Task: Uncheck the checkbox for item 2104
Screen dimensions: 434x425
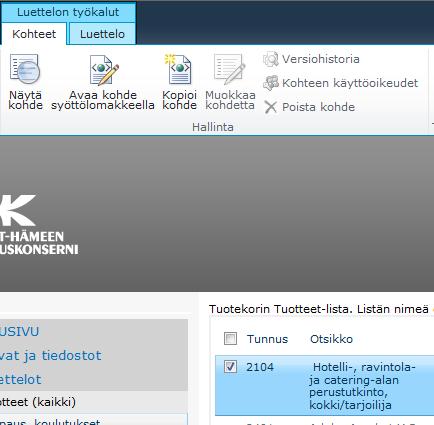Action: [230, 367]
